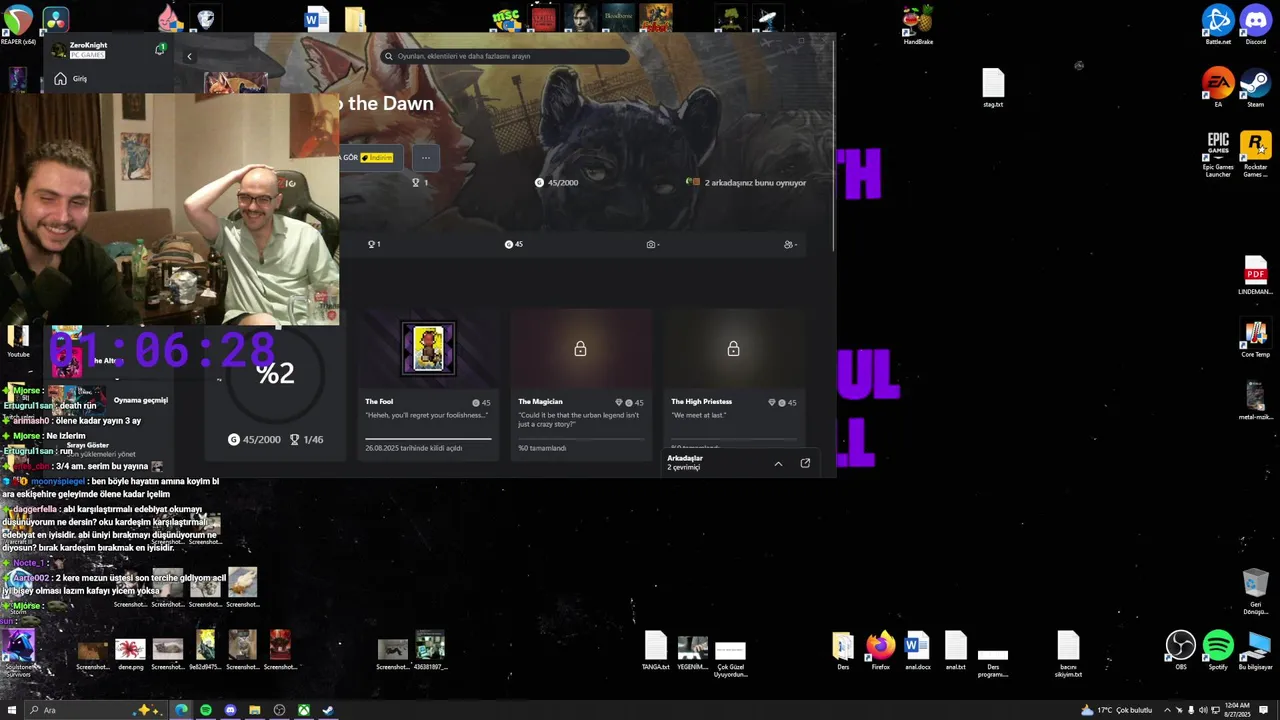Screen dimensions: 1280x720
Task: Open the Core Temp desktop icon
Action: pyautogui.click(x=1255, y=339)
